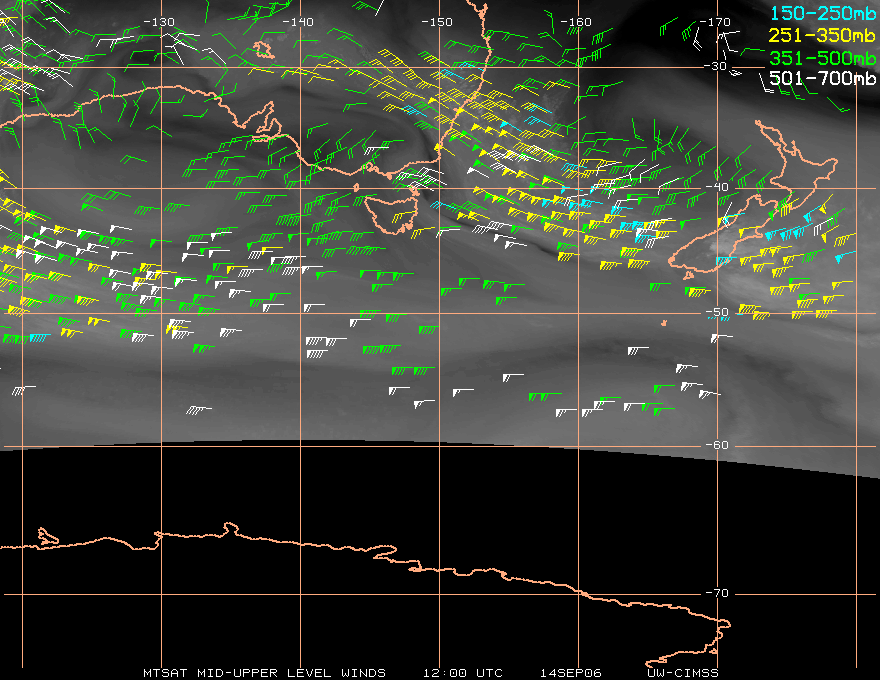The image size is (880, 680).
Task: Click the -140 longitude label
Action: coord(298,22)
